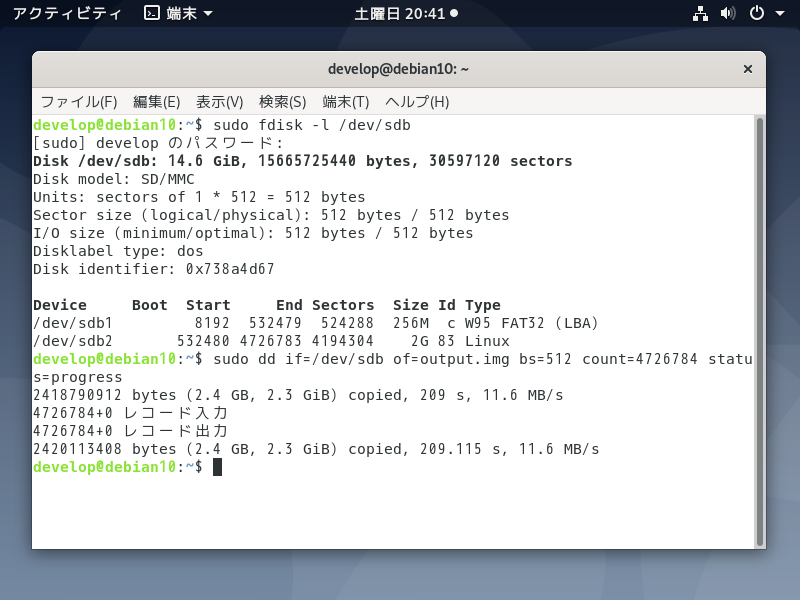
Task: Expand the system menu arrow
Action: click(x=780, y=14)
